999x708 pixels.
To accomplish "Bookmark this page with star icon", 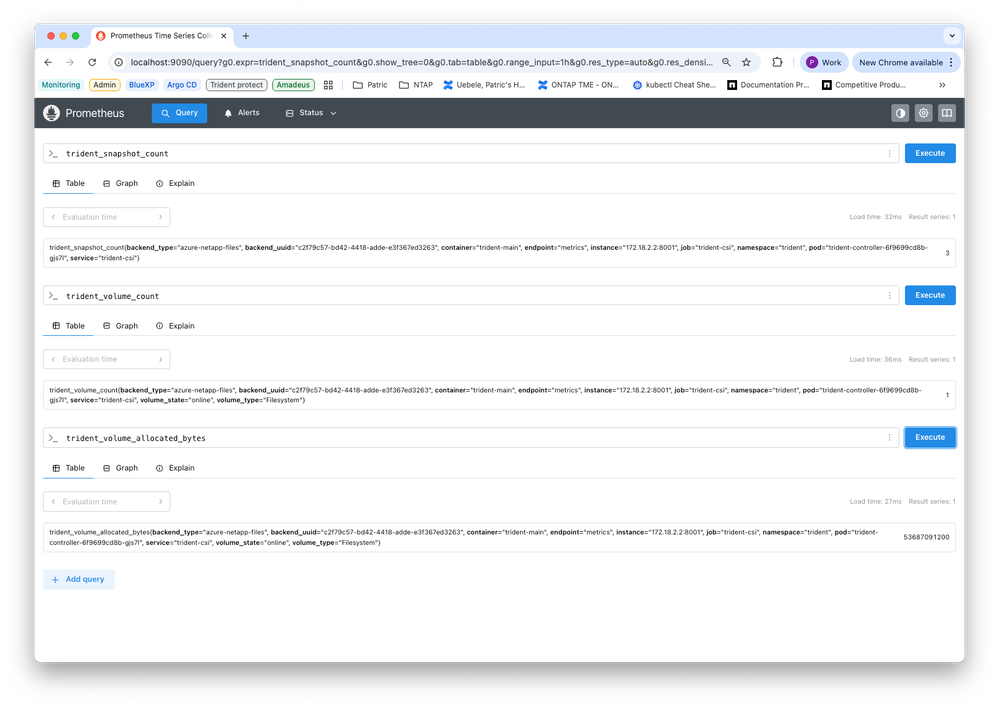I will tap(746, 62).
